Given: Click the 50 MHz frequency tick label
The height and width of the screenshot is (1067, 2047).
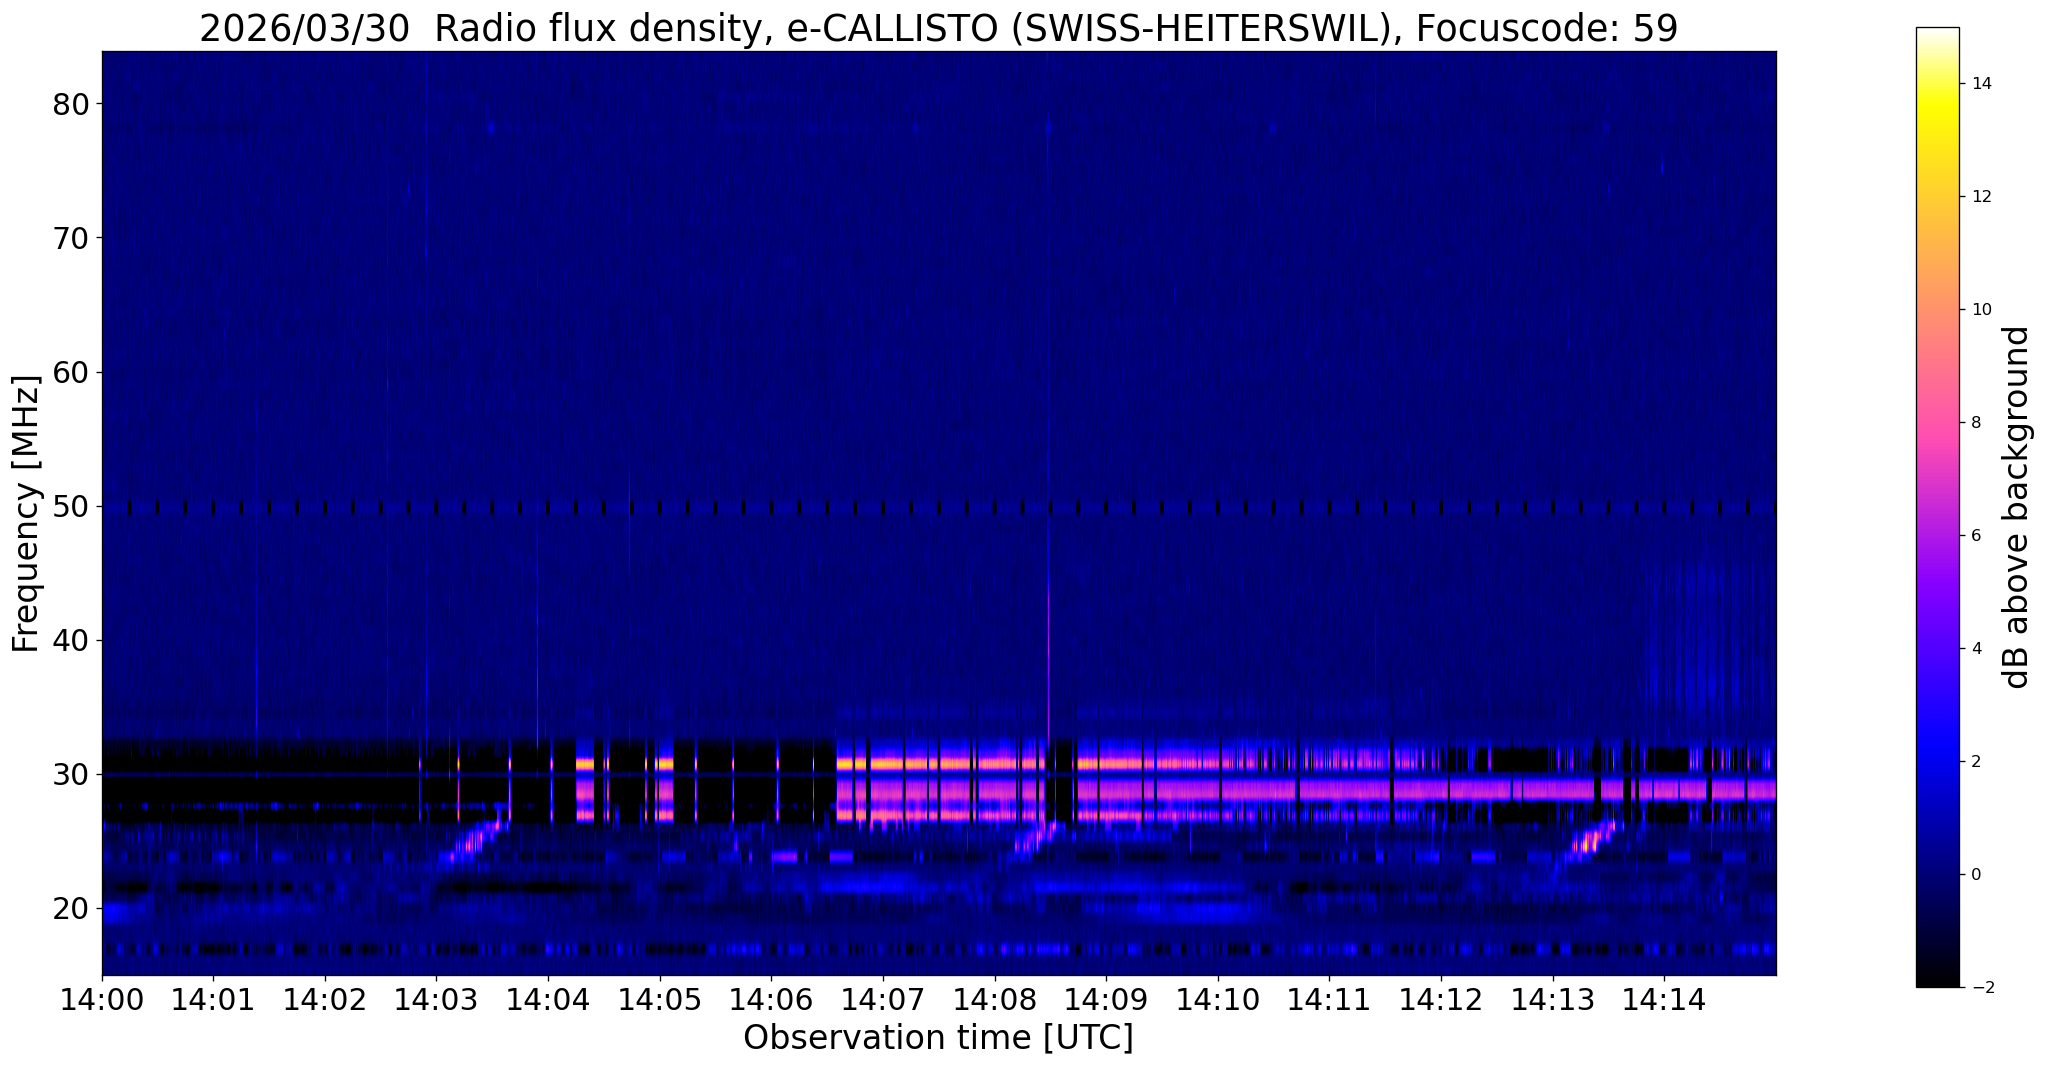Looking at the screenshot, I should point(70,506).
